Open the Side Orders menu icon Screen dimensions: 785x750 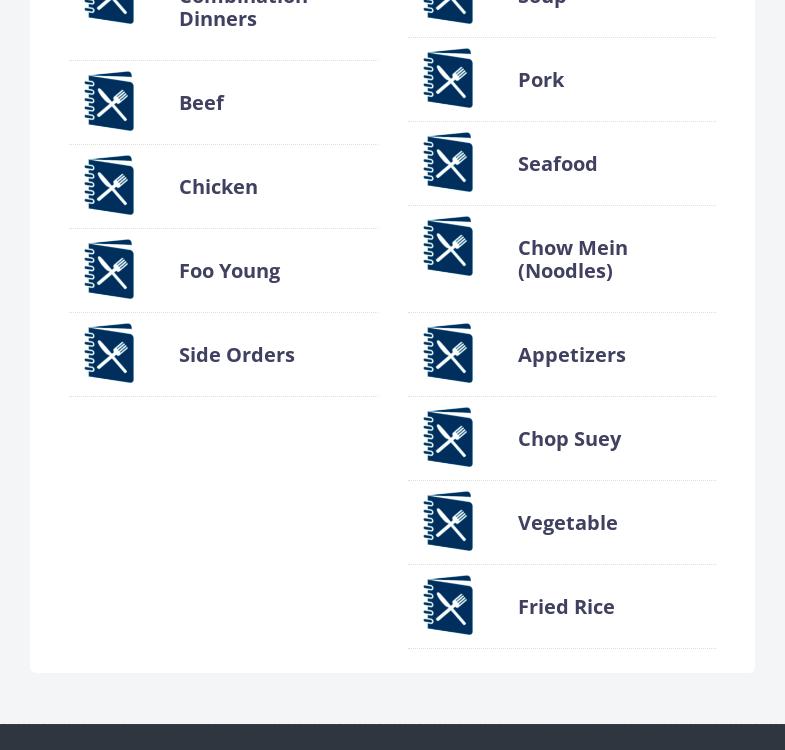click(x=109, y=353)
